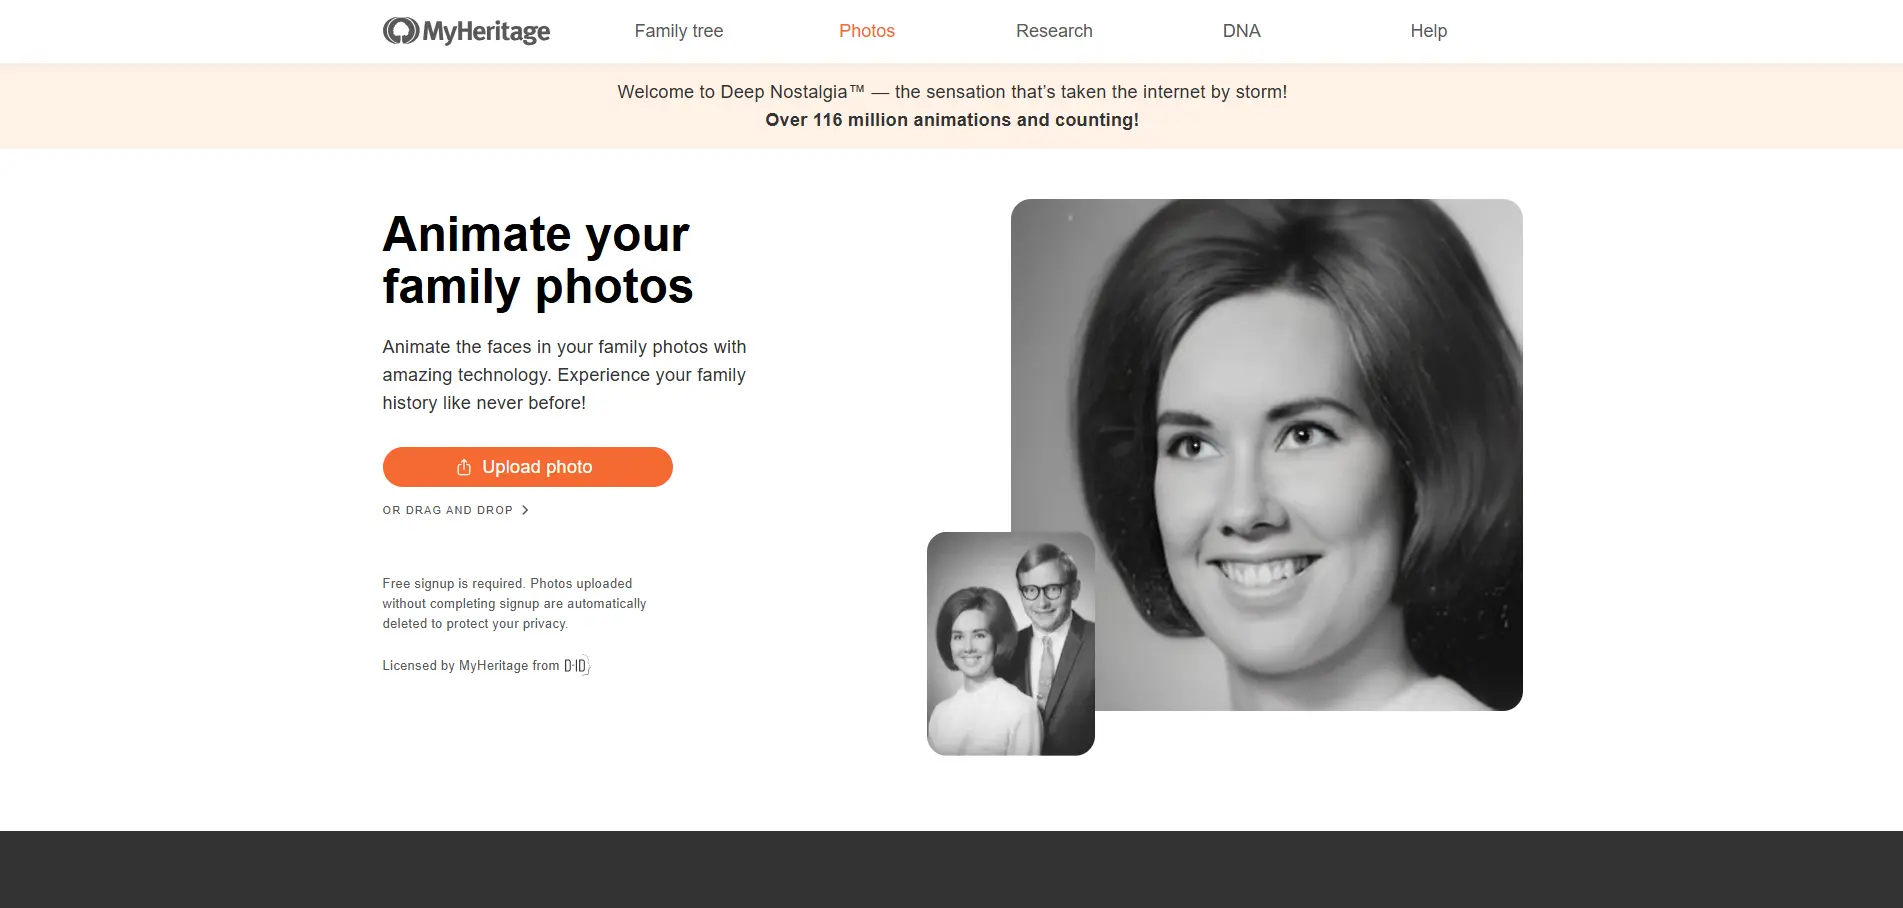
Task: Click the D-ID logo
Action: click(577, 666)
